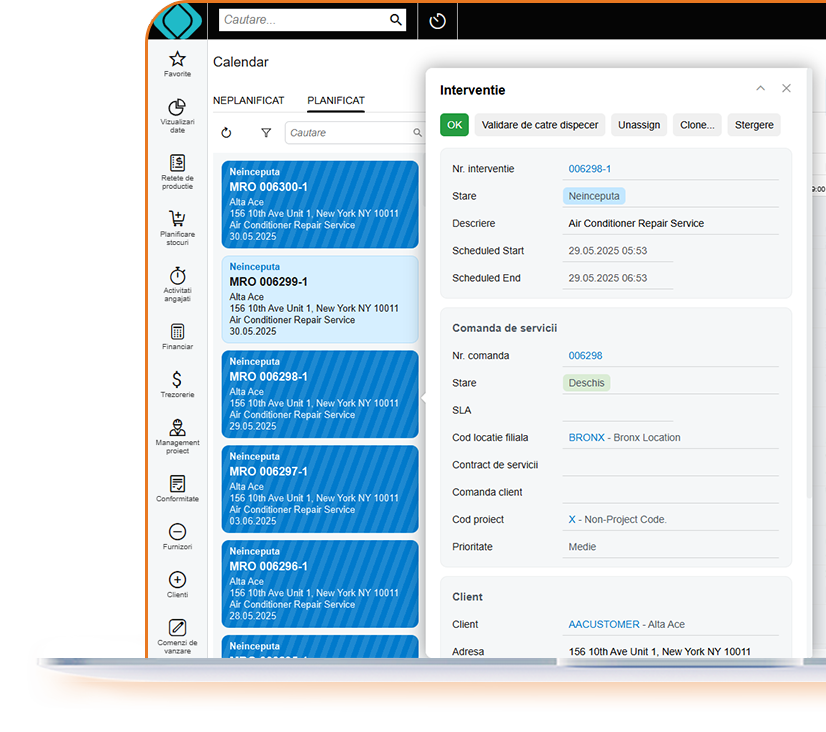Collapse the Interventie panel with chevron
Viewport: 826px width, 732px height.
click(760, 89)
